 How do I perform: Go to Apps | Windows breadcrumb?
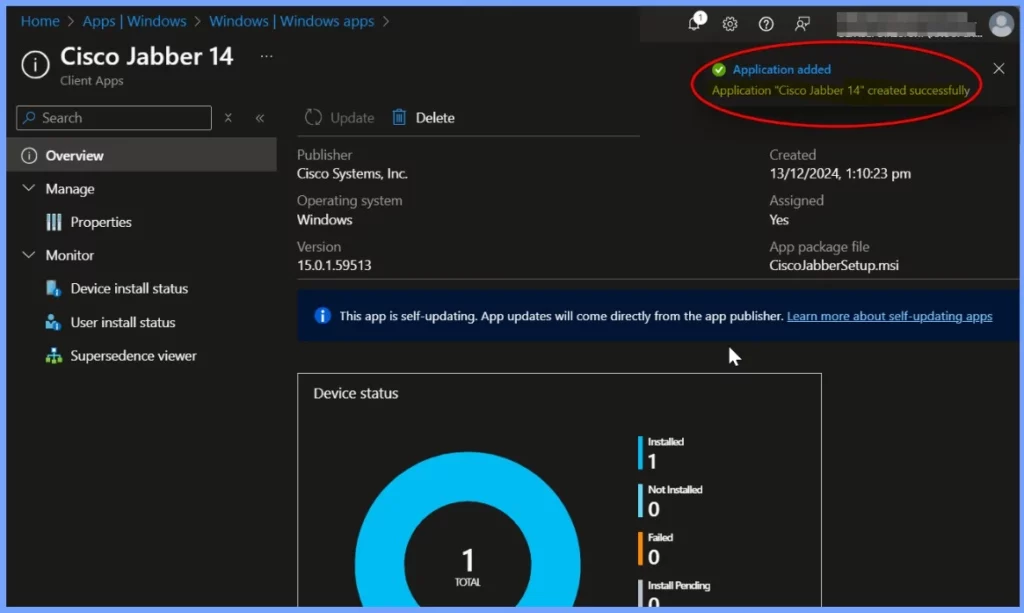(135, 21)
